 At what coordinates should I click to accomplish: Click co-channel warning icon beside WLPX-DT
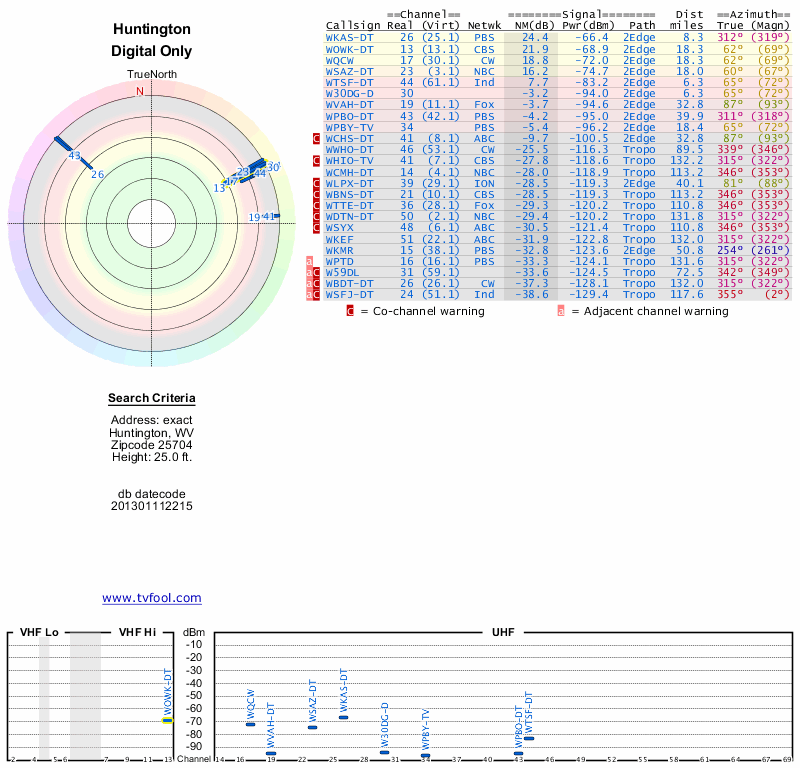click(317, 183)
